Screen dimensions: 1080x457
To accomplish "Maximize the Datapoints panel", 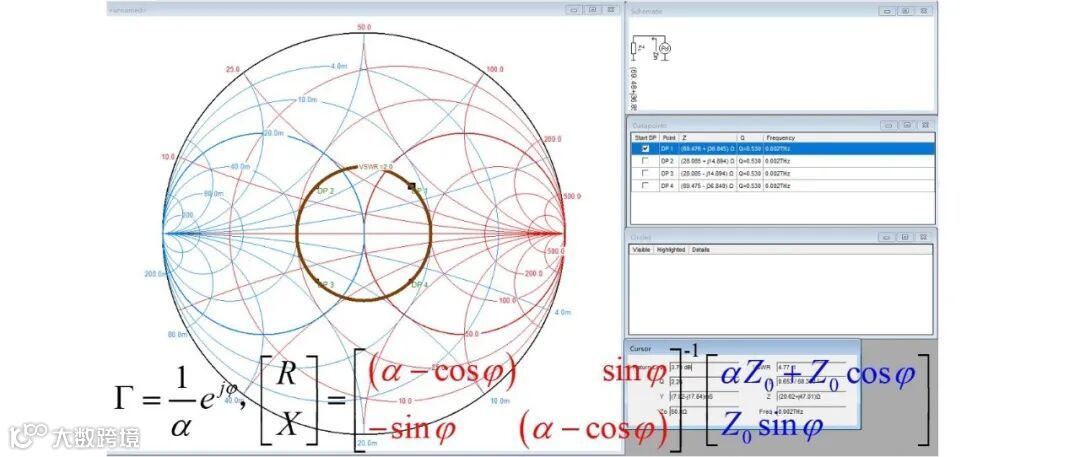I will click(906, 125).
